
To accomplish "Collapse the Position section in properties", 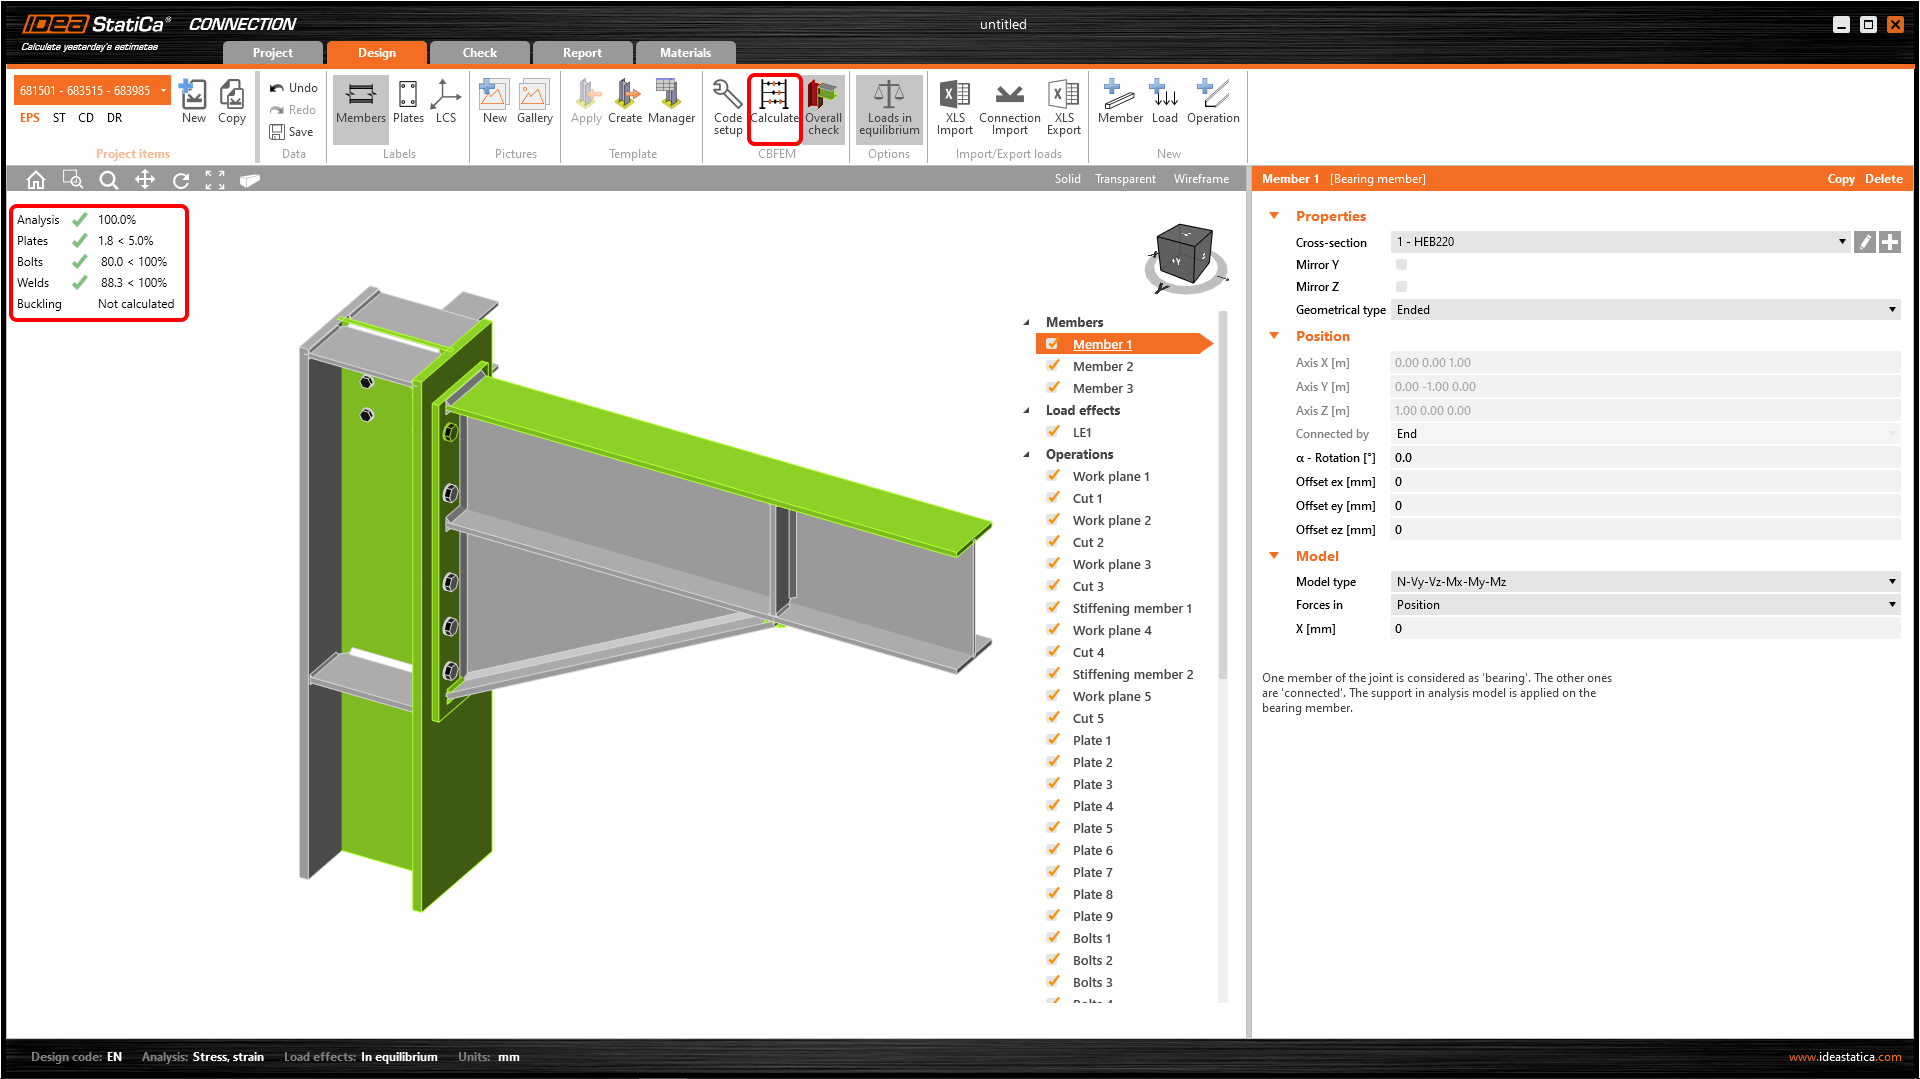I will click(1274, 336).
